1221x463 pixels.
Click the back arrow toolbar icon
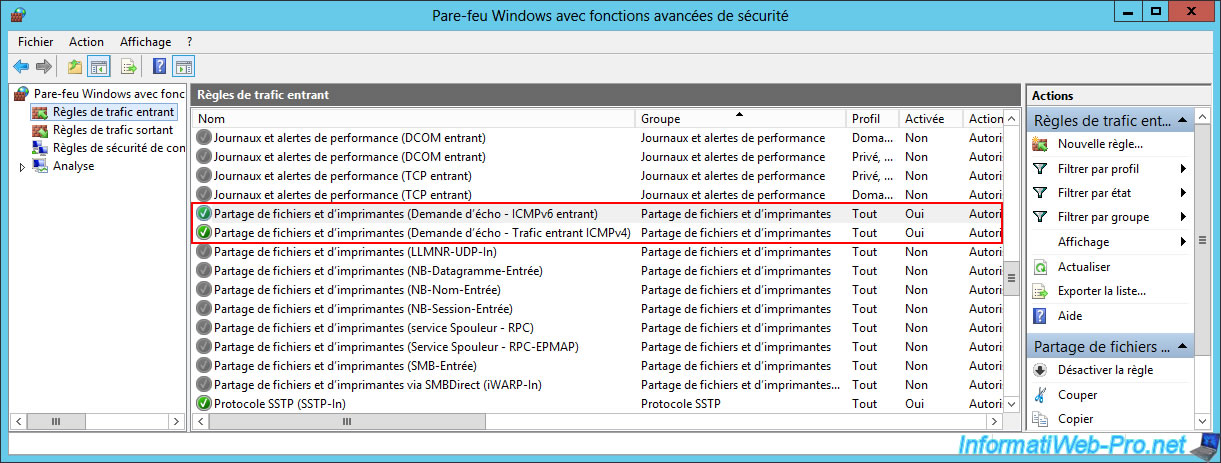pyautogui.click(x=21, y=67)
